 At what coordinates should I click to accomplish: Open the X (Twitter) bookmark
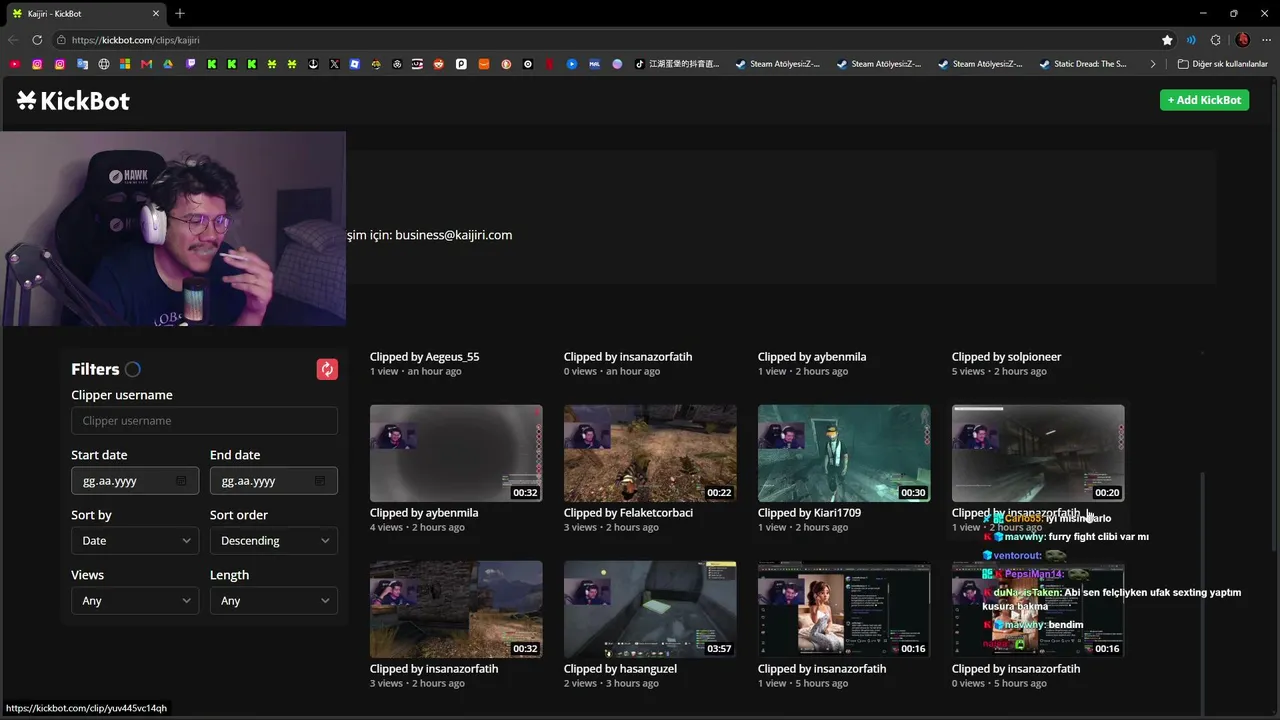pyautogui.click(x=334, y=64)
